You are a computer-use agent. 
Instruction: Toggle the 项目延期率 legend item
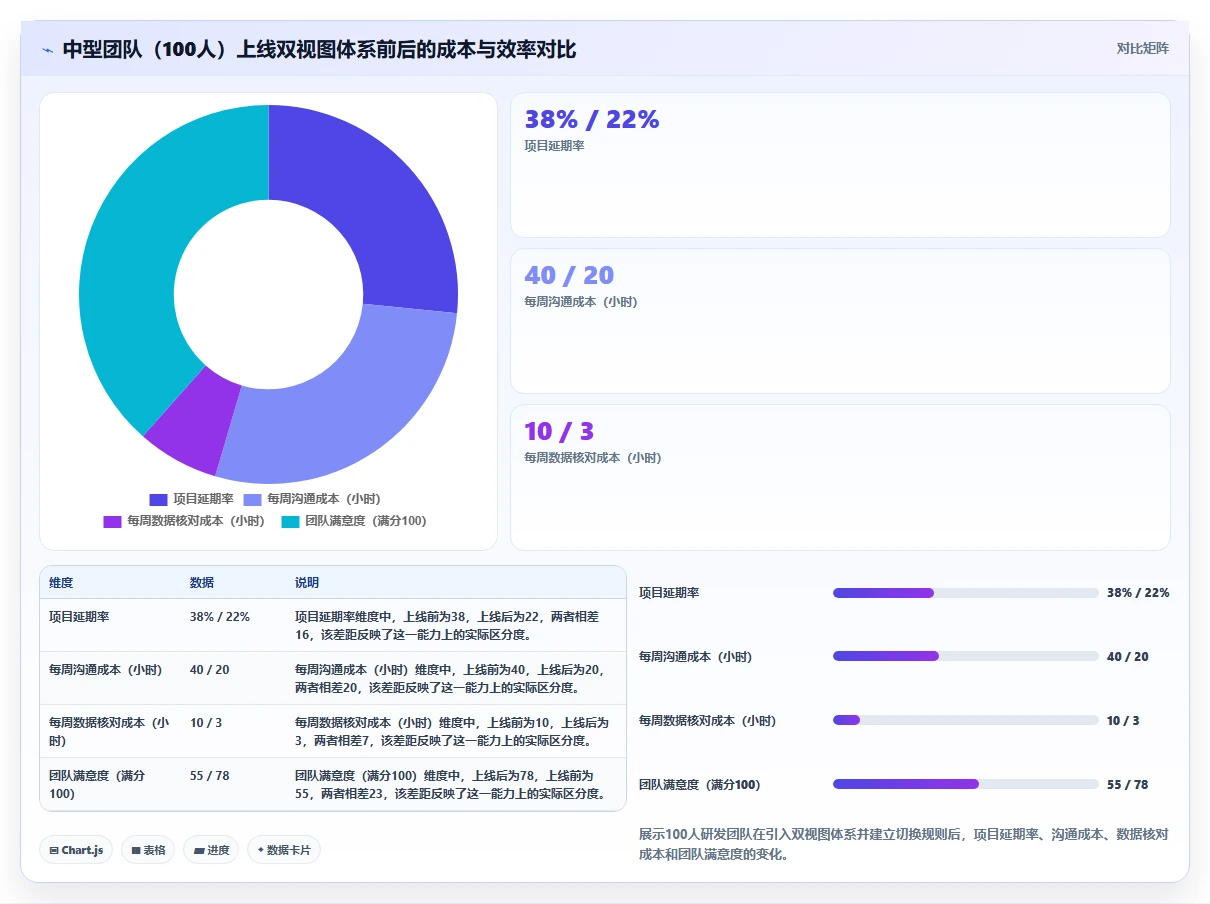192,499
